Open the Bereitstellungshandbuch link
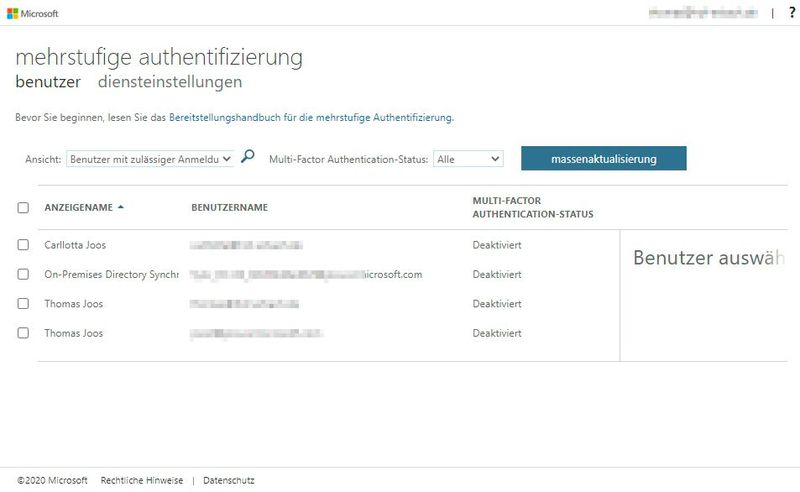 tap(310, 117)
